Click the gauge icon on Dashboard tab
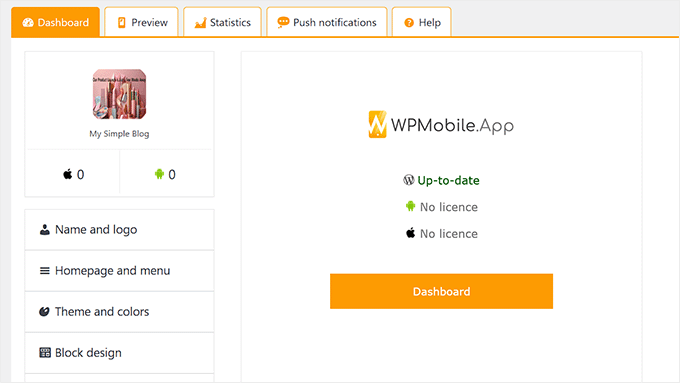The image size is (680, 383). click(28, 23)
